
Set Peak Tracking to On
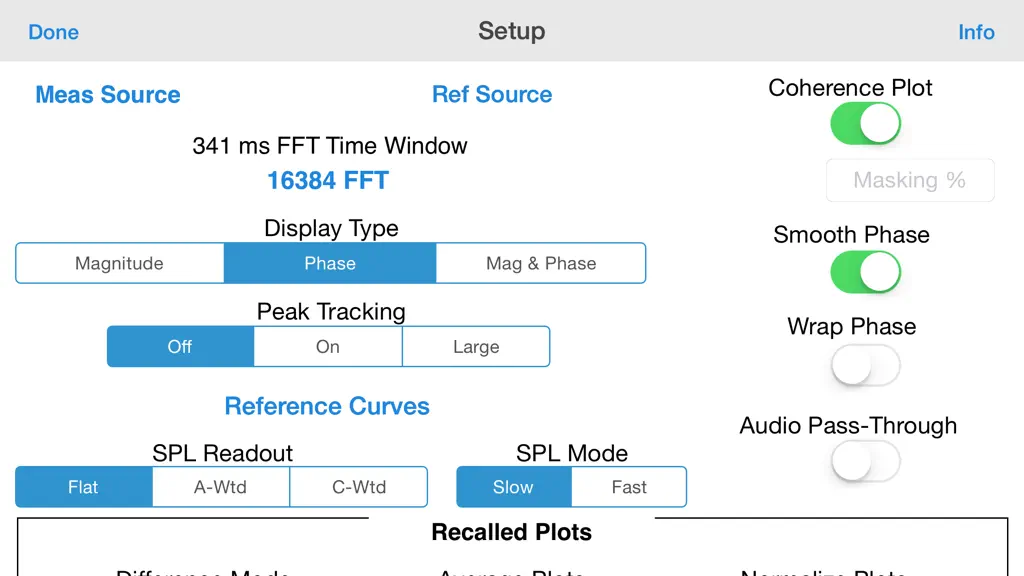(x=328, y=347)
